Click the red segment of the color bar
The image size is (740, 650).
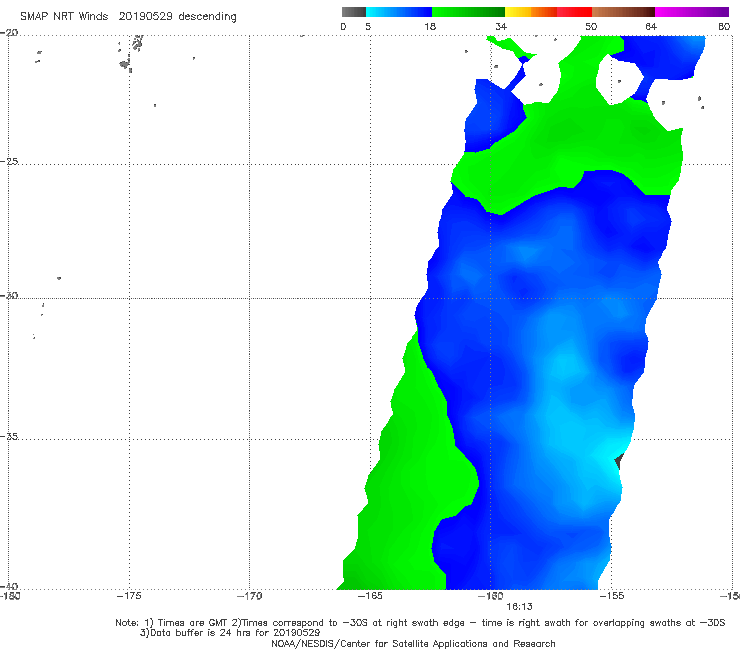[x=574, y=12]
